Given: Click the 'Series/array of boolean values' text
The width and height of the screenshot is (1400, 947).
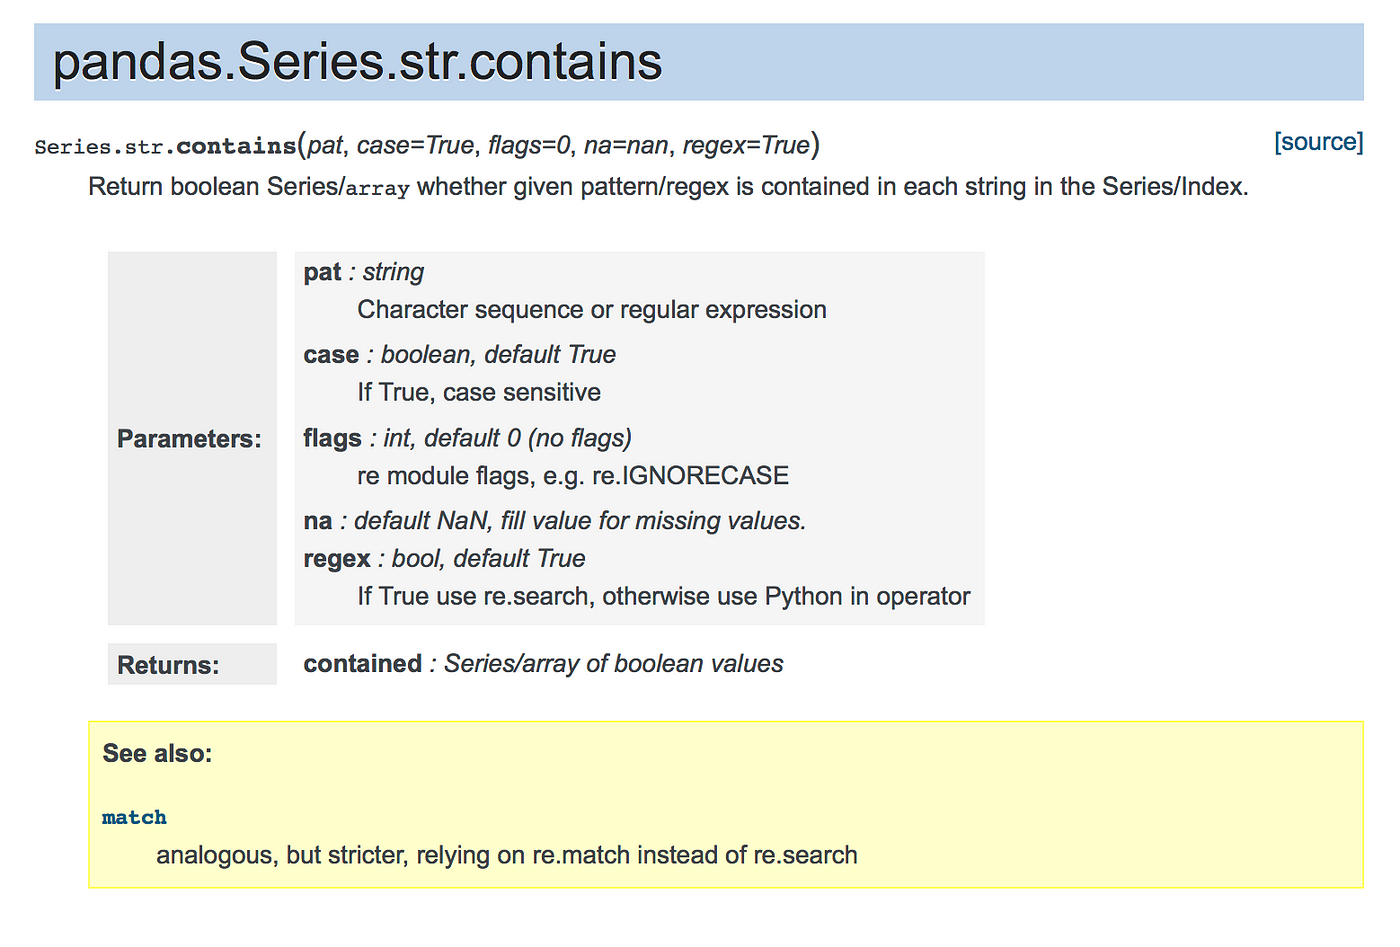Looking at the screenshot, I should click(613, 664).
